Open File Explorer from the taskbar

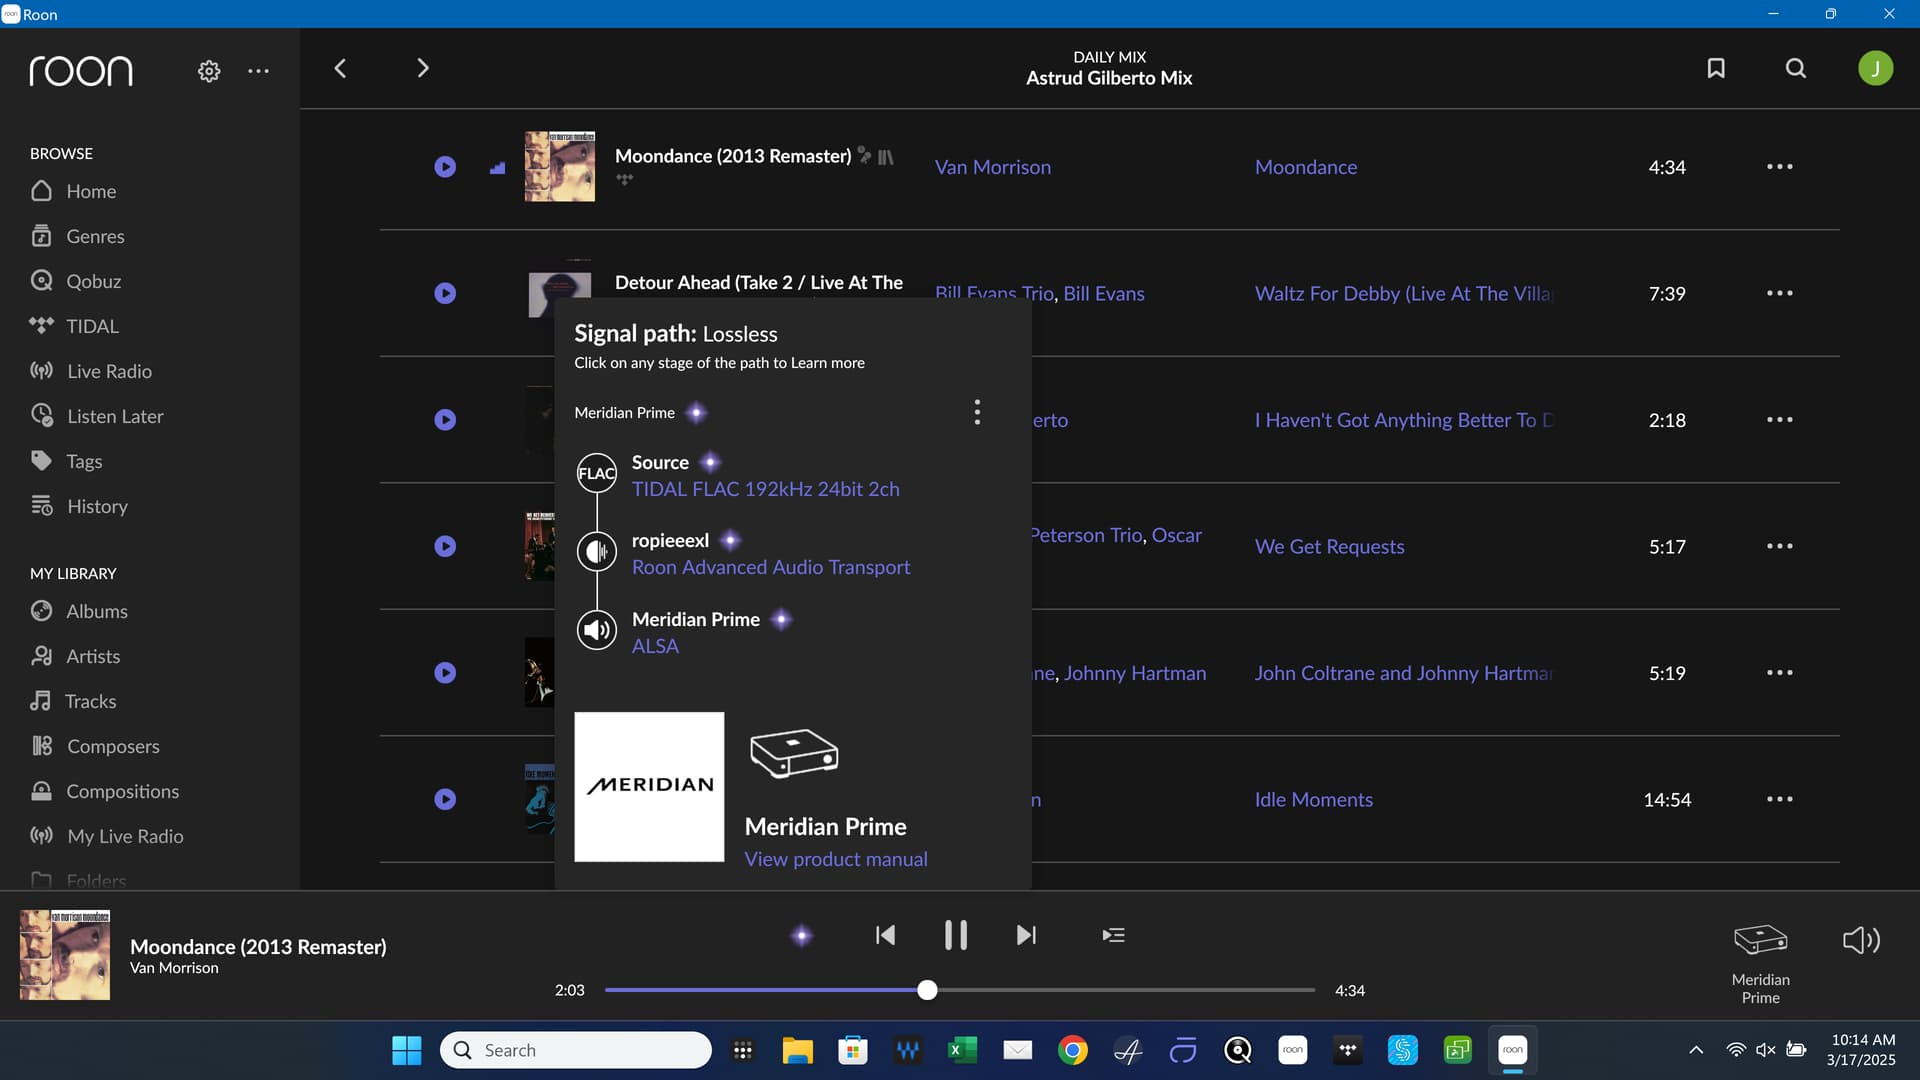[x=797, y=1050]
